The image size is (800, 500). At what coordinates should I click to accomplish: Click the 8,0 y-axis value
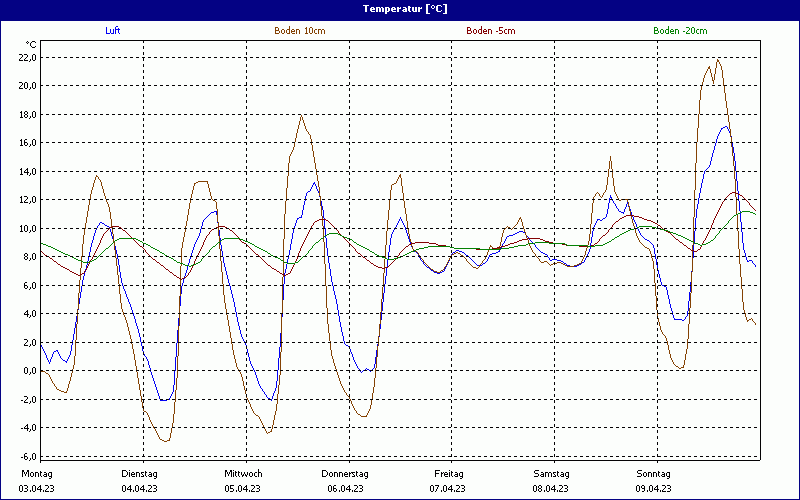(x=30, y=257)
